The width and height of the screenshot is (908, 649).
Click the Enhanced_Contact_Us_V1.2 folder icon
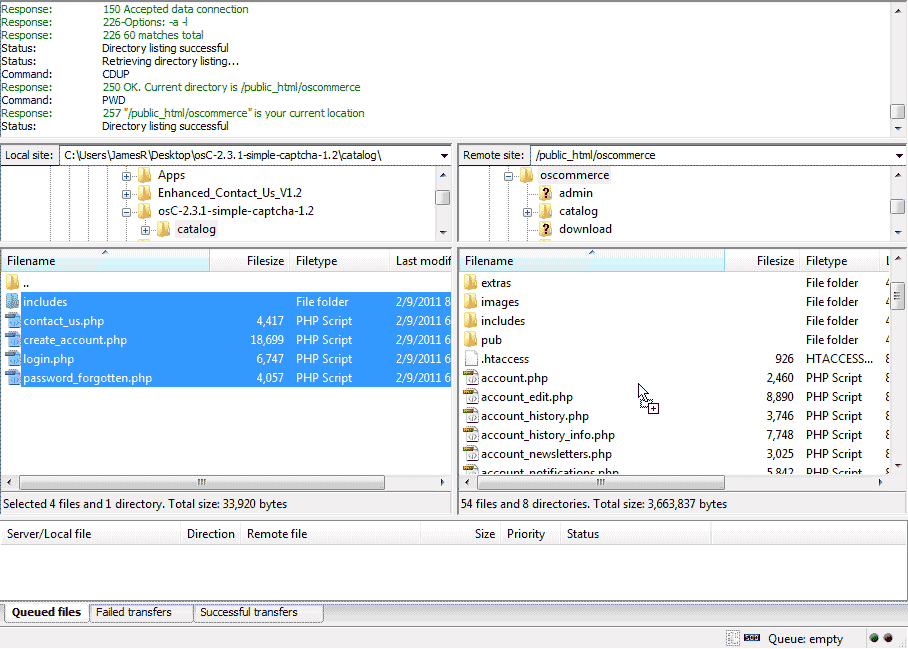pyautogui.click(x=145, y=193)
